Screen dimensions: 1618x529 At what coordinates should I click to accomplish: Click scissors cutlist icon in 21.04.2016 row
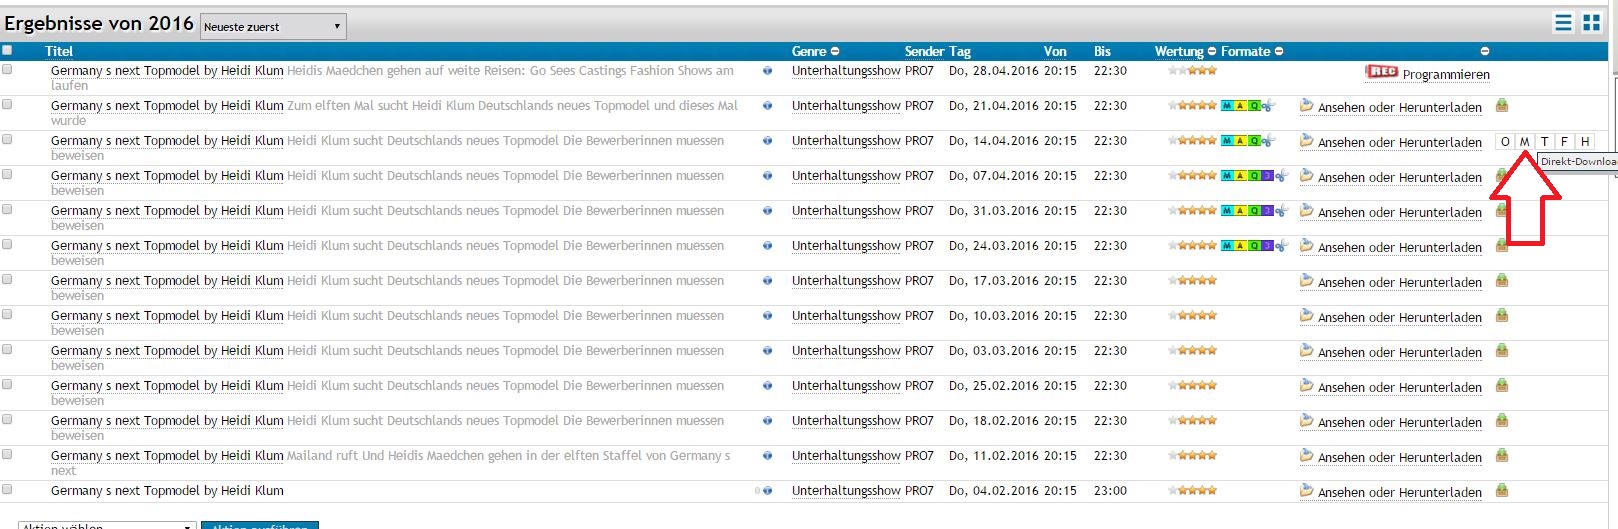point(1268,106)
